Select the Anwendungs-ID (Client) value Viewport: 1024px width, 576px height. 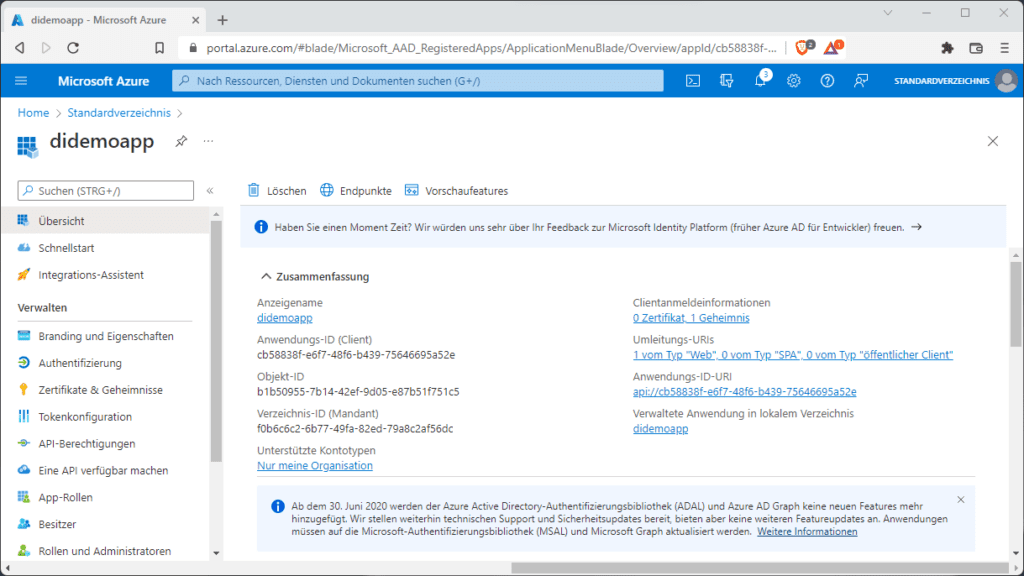356,355
